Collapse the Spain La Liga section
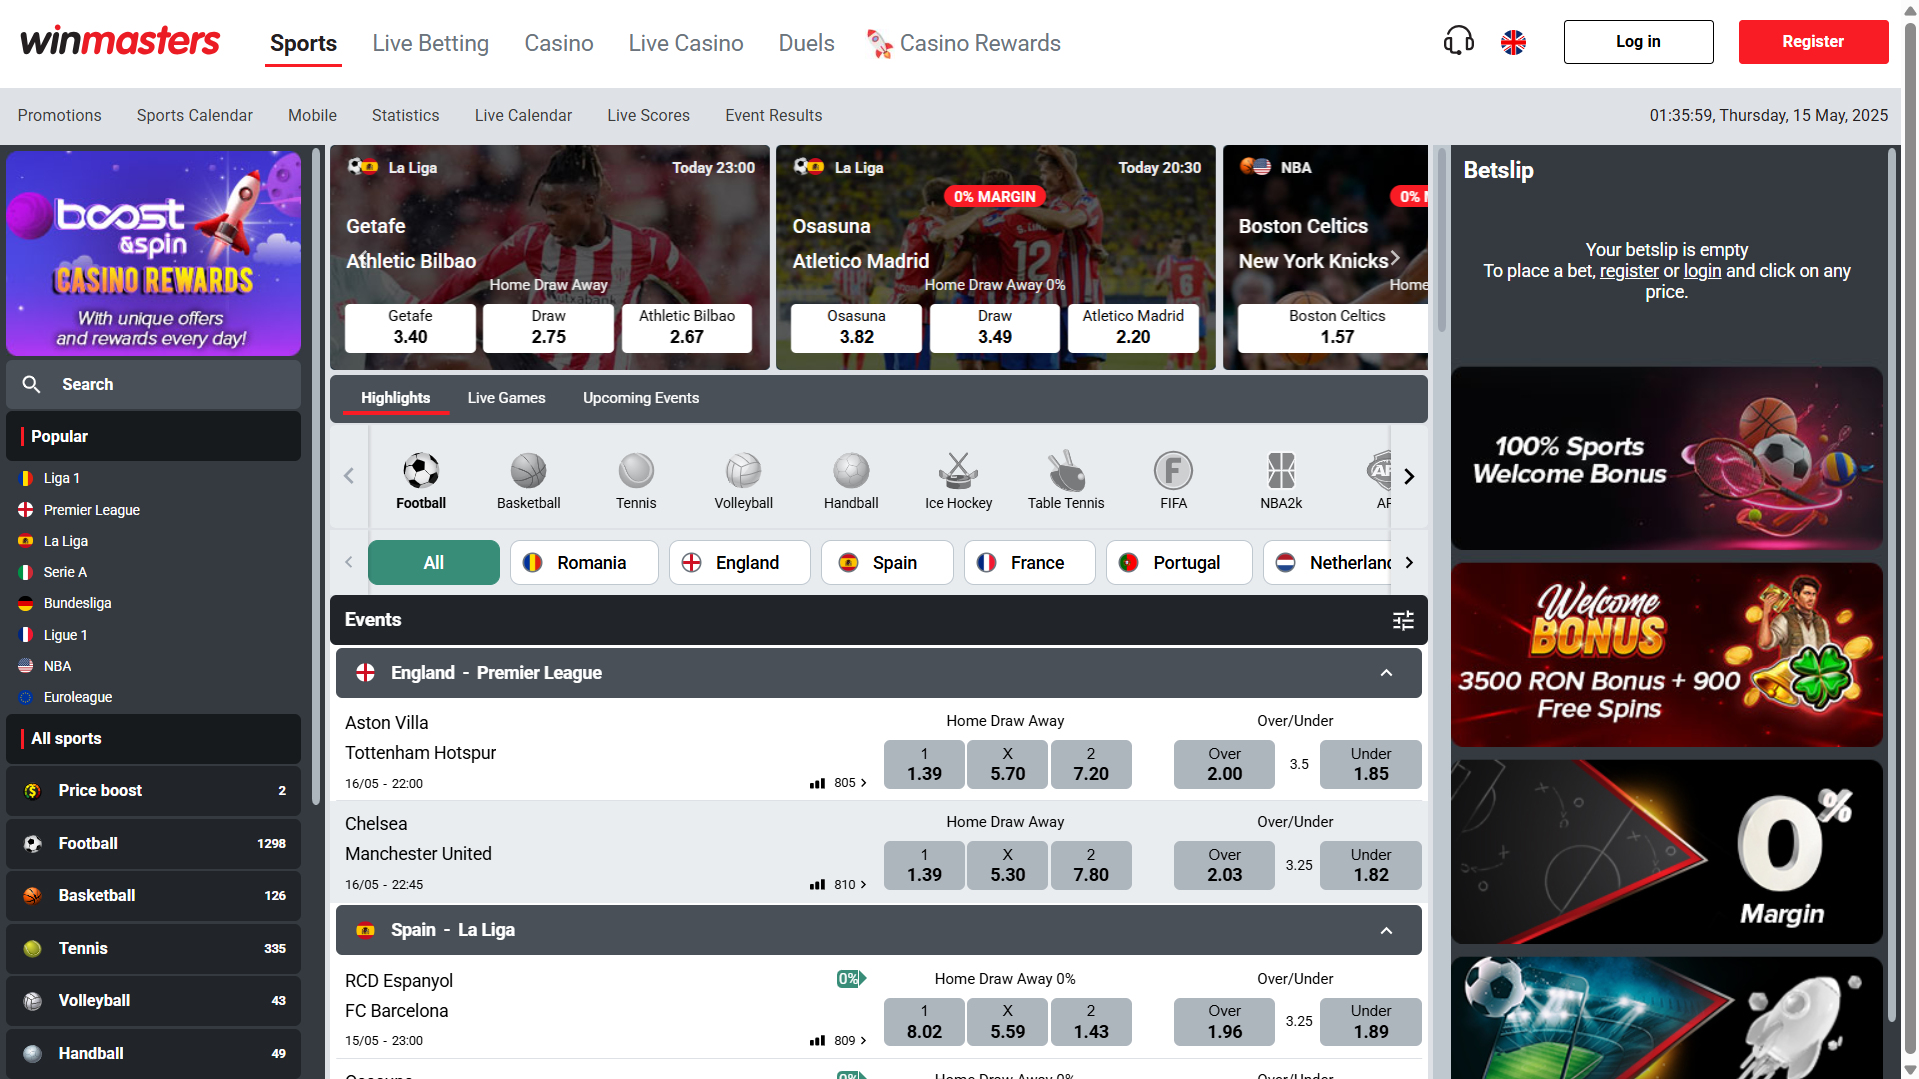This screenshot has height=1079, width=1919. 1386,931
